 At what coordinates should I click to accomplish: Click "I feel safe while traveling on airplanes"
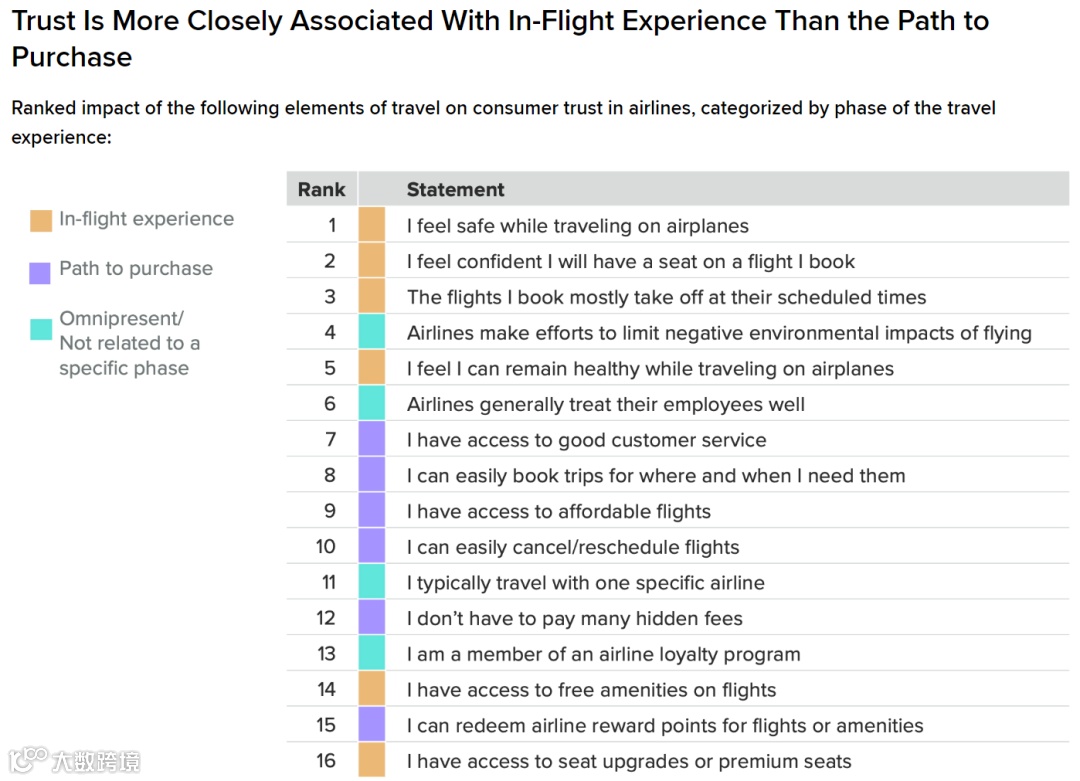pos(577,226)
